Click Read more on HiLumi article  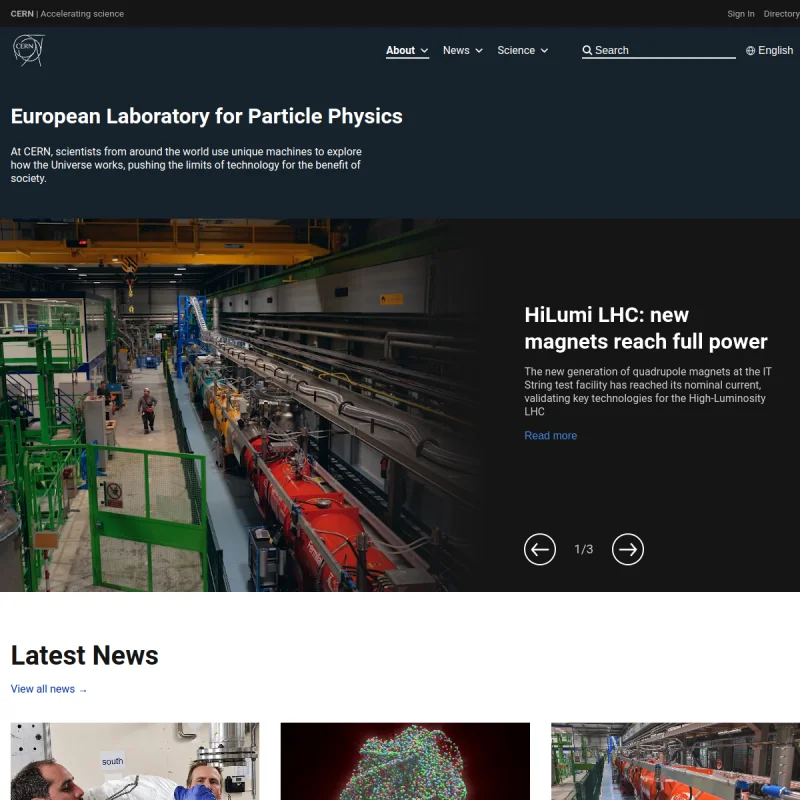point(551,435)
